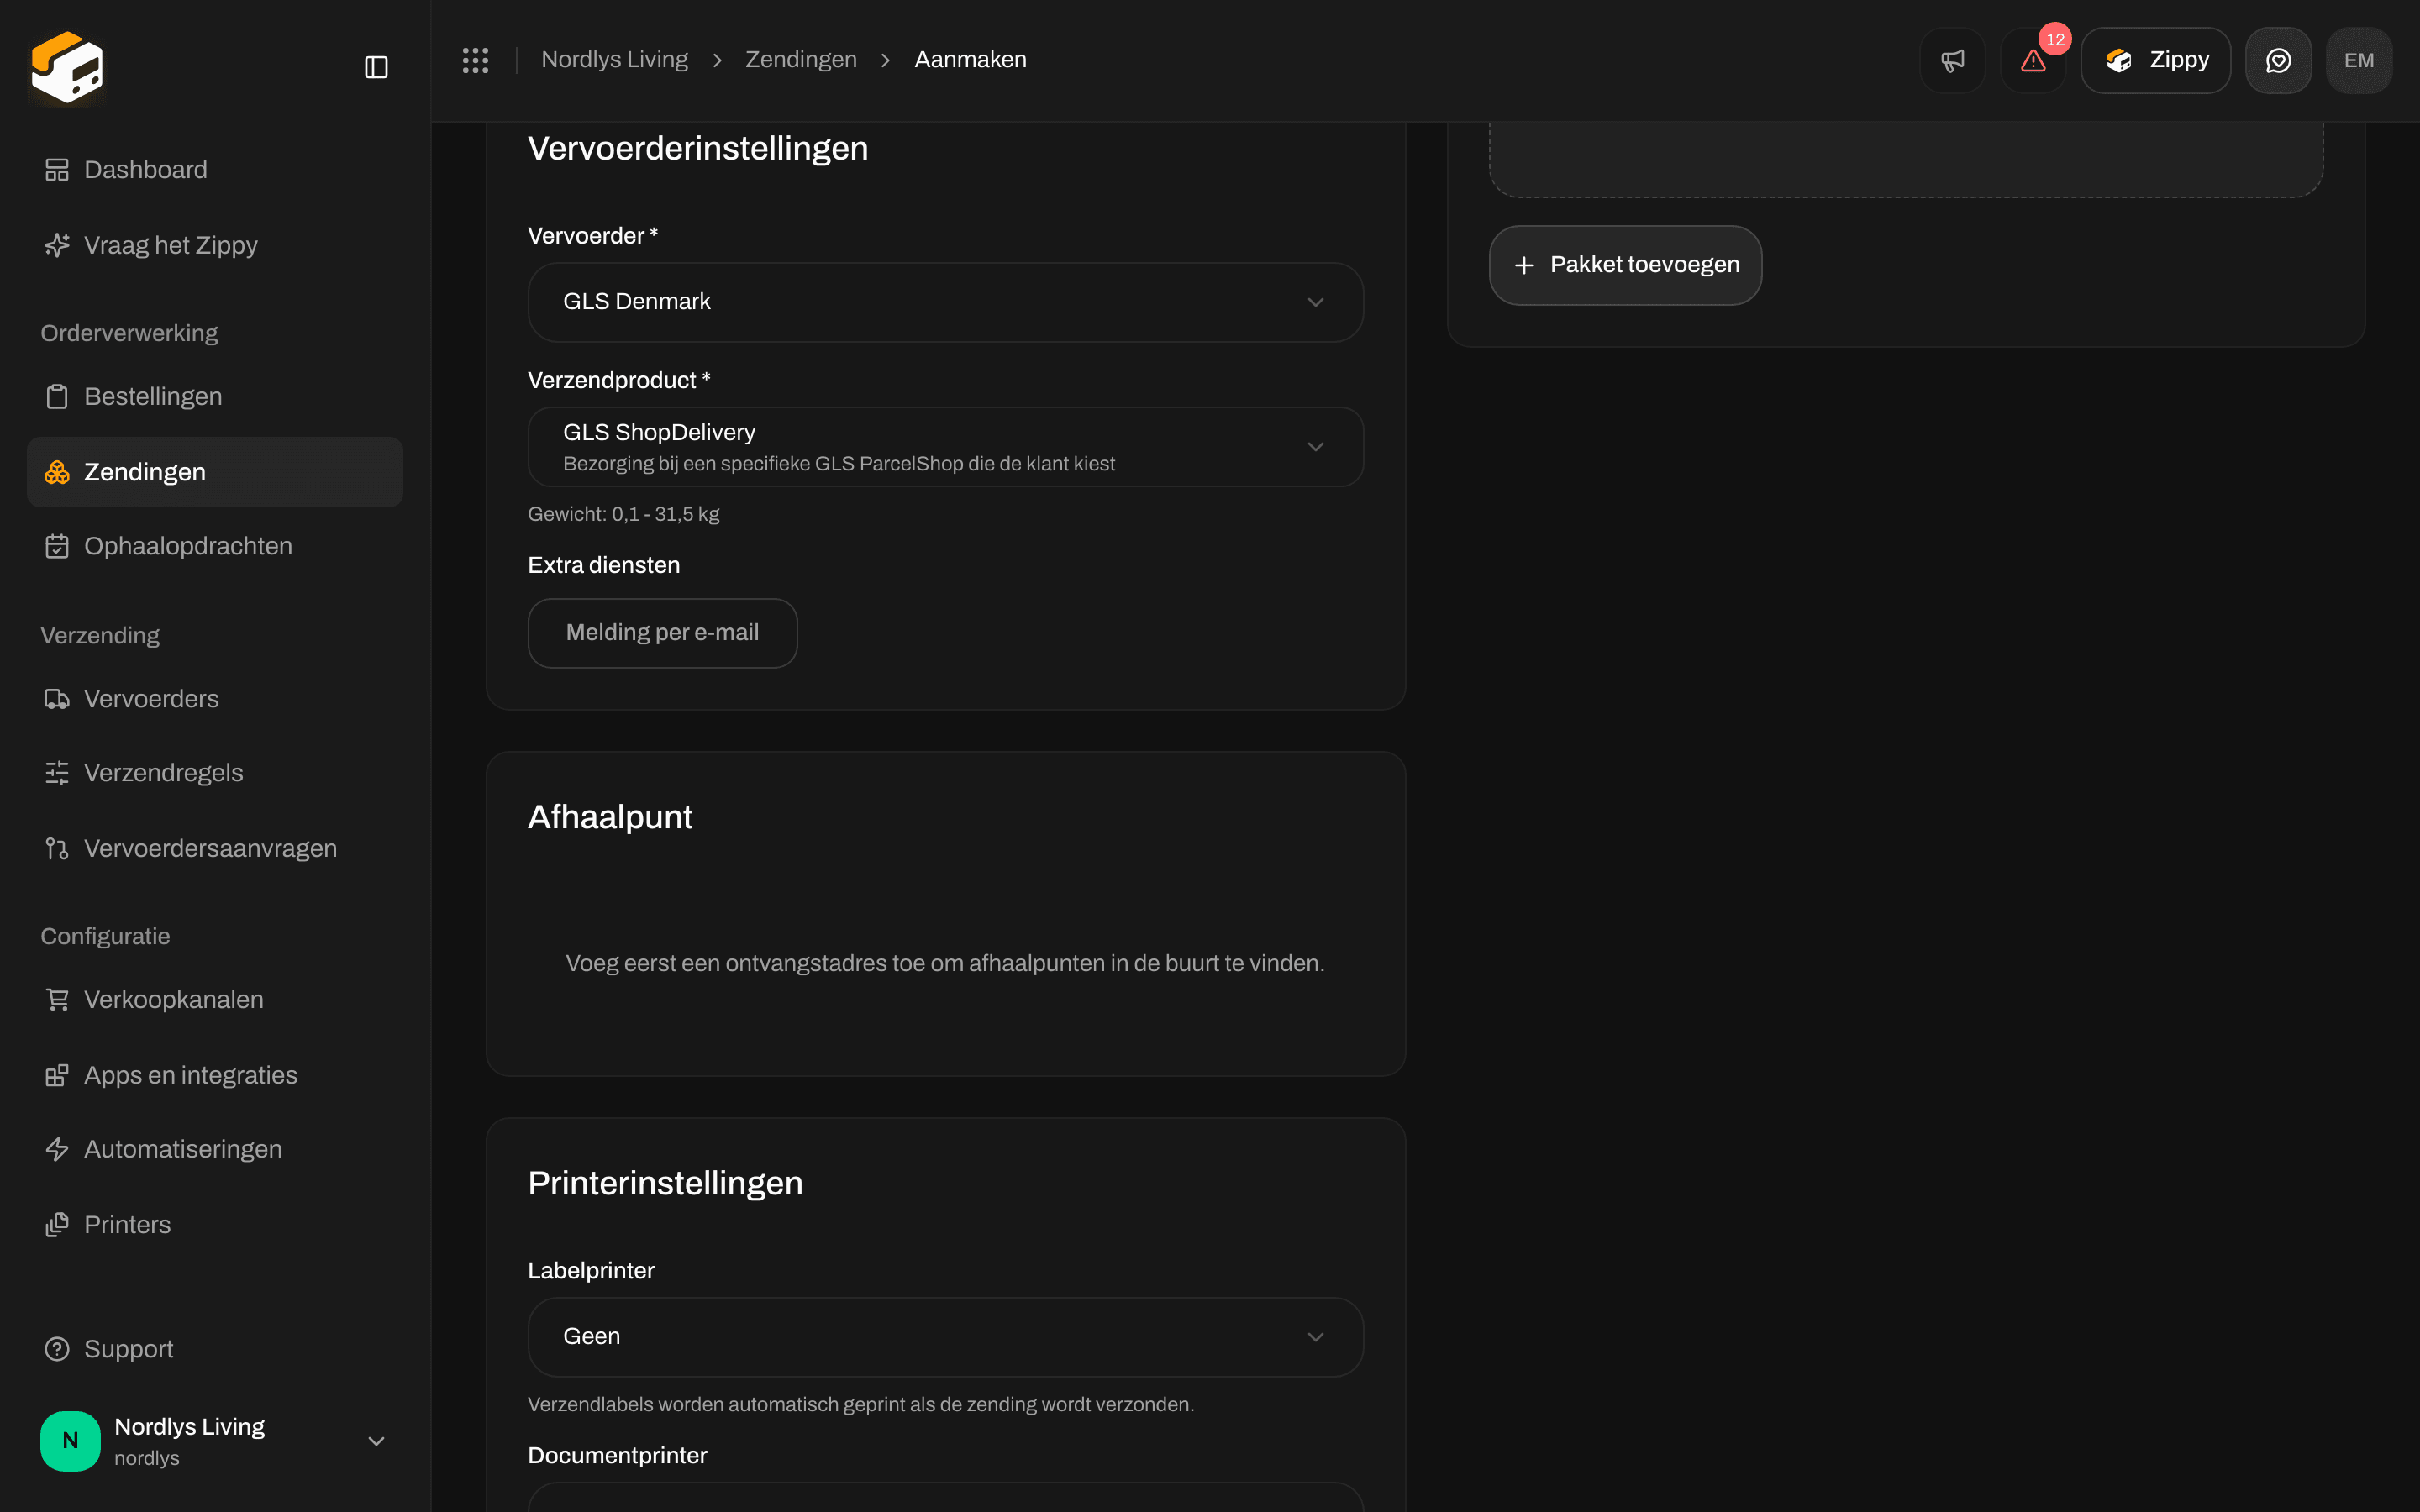
Task: Click the Vervoerders truck icon
Action: coord(57,699)
